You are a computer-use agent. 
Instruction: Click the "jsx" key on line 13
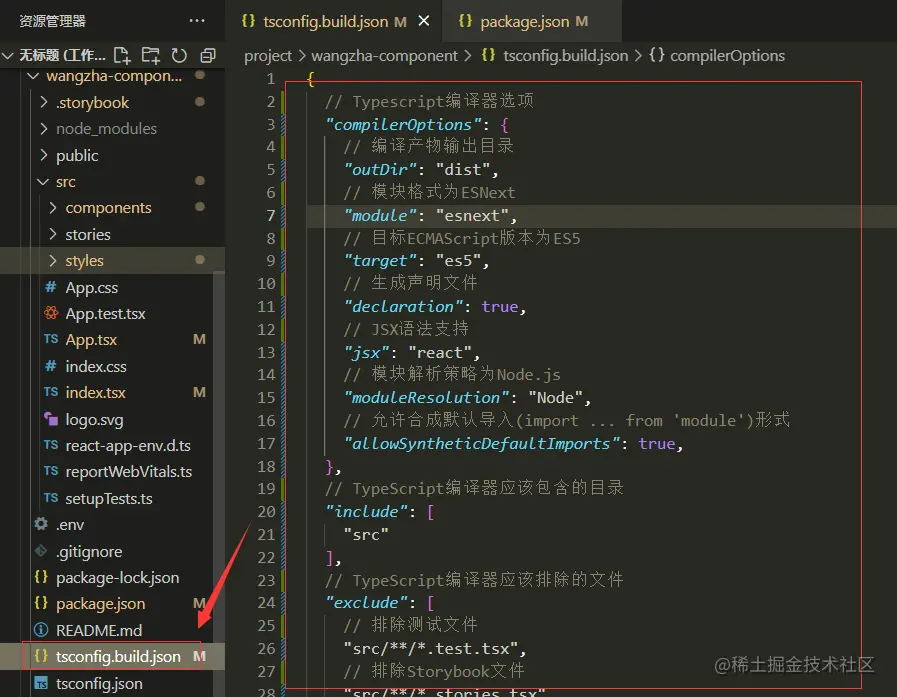pyautogui.click(x=366, y=353)
